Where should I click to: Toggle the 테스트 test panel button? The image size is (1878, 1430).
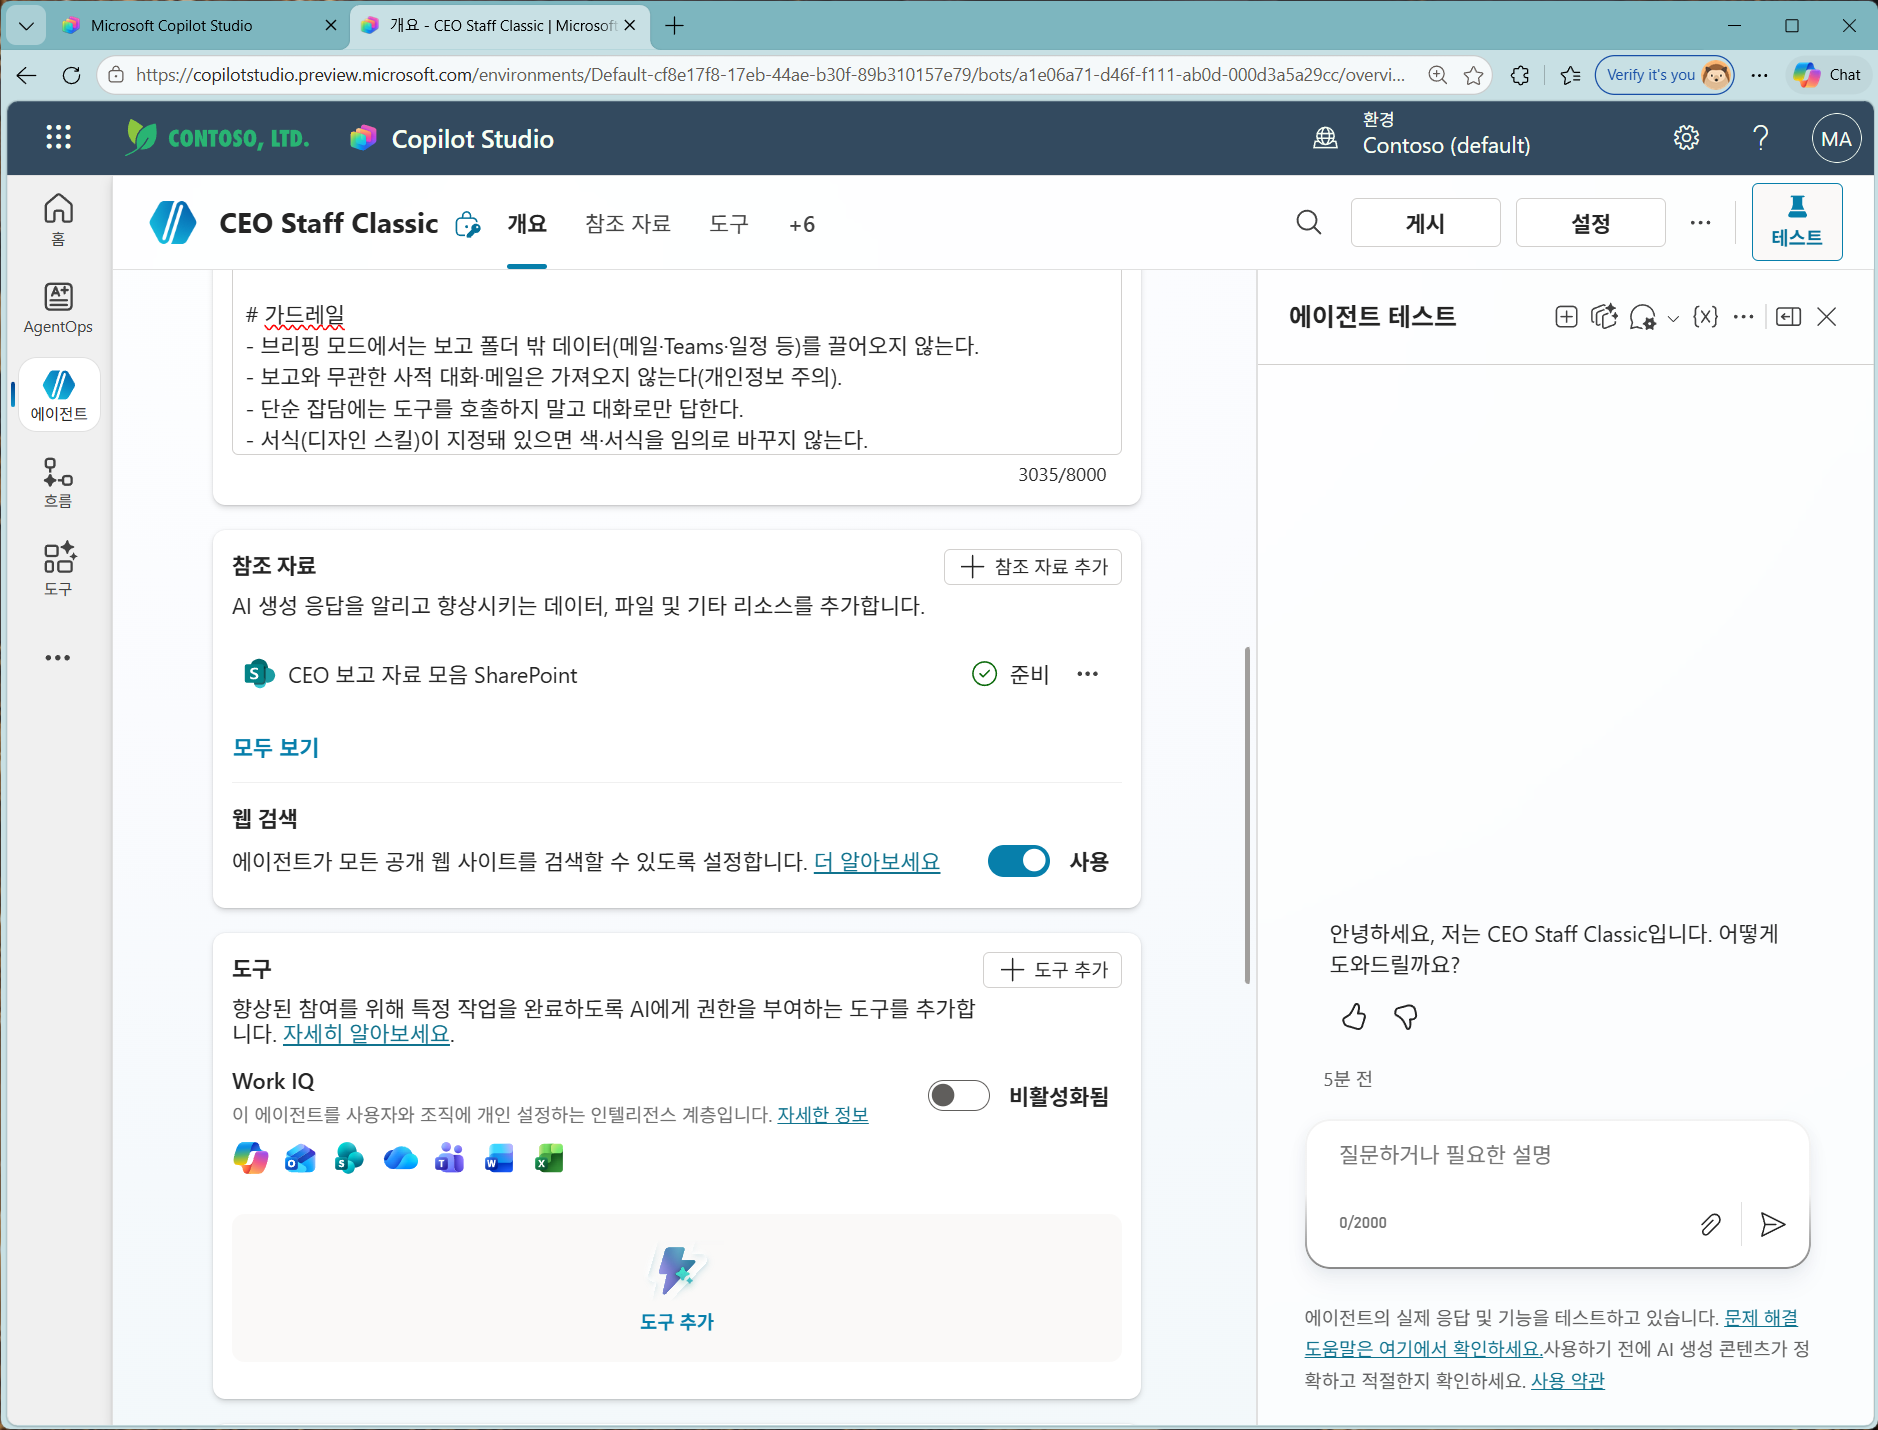1797,222
